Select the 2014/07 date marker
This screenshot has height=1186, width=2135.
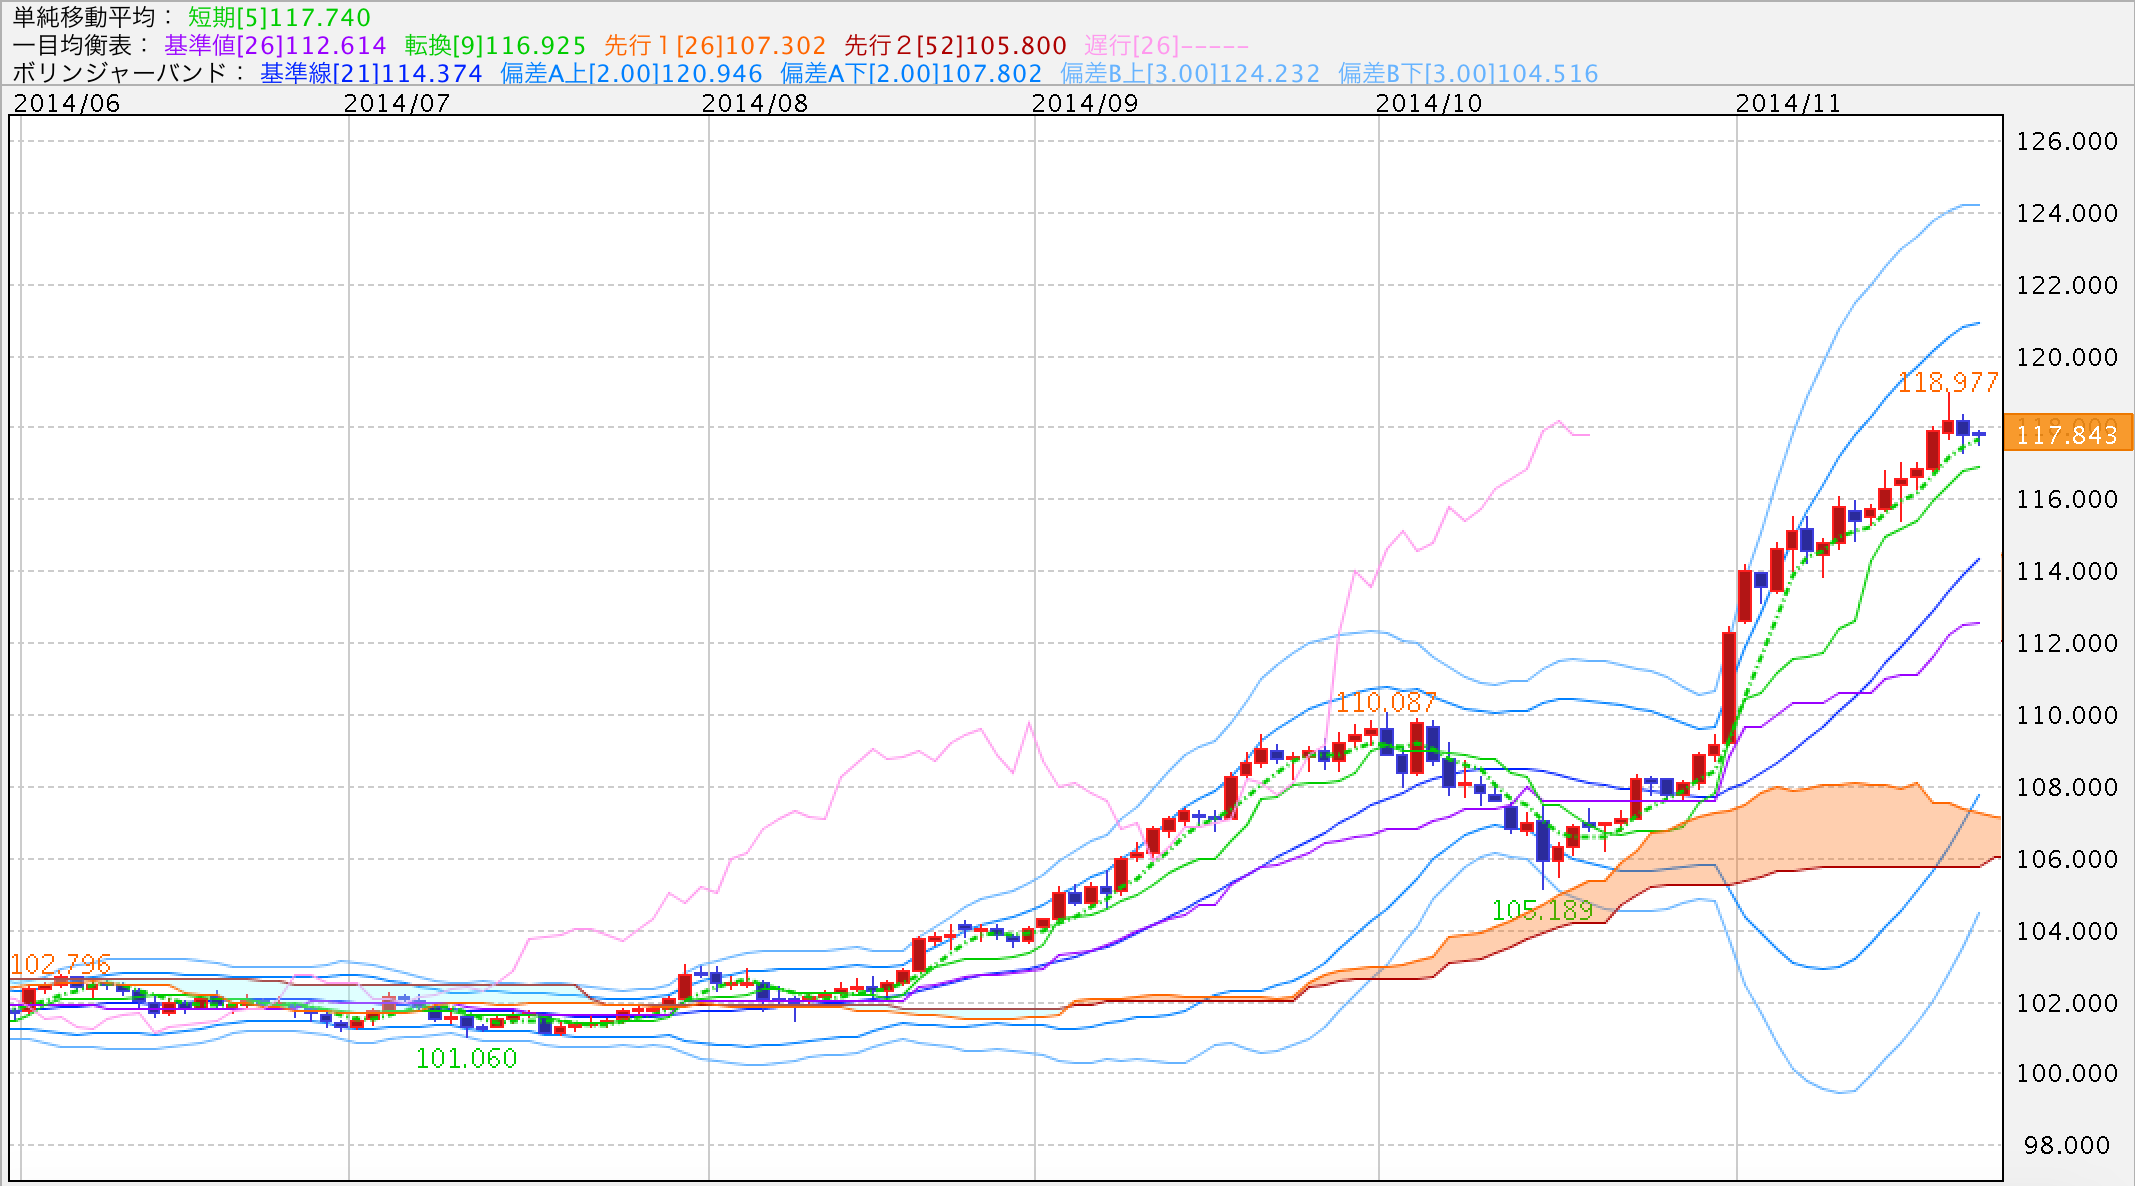pyautogui.click(x=396, y=103)
